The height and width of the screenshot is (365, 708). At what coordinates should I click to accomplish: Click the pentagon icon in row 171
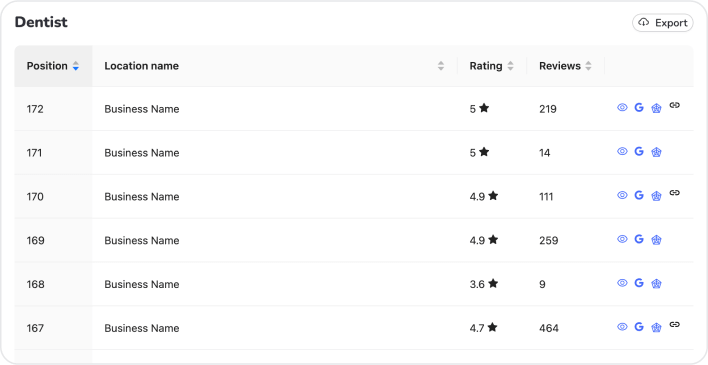[656, 152]
